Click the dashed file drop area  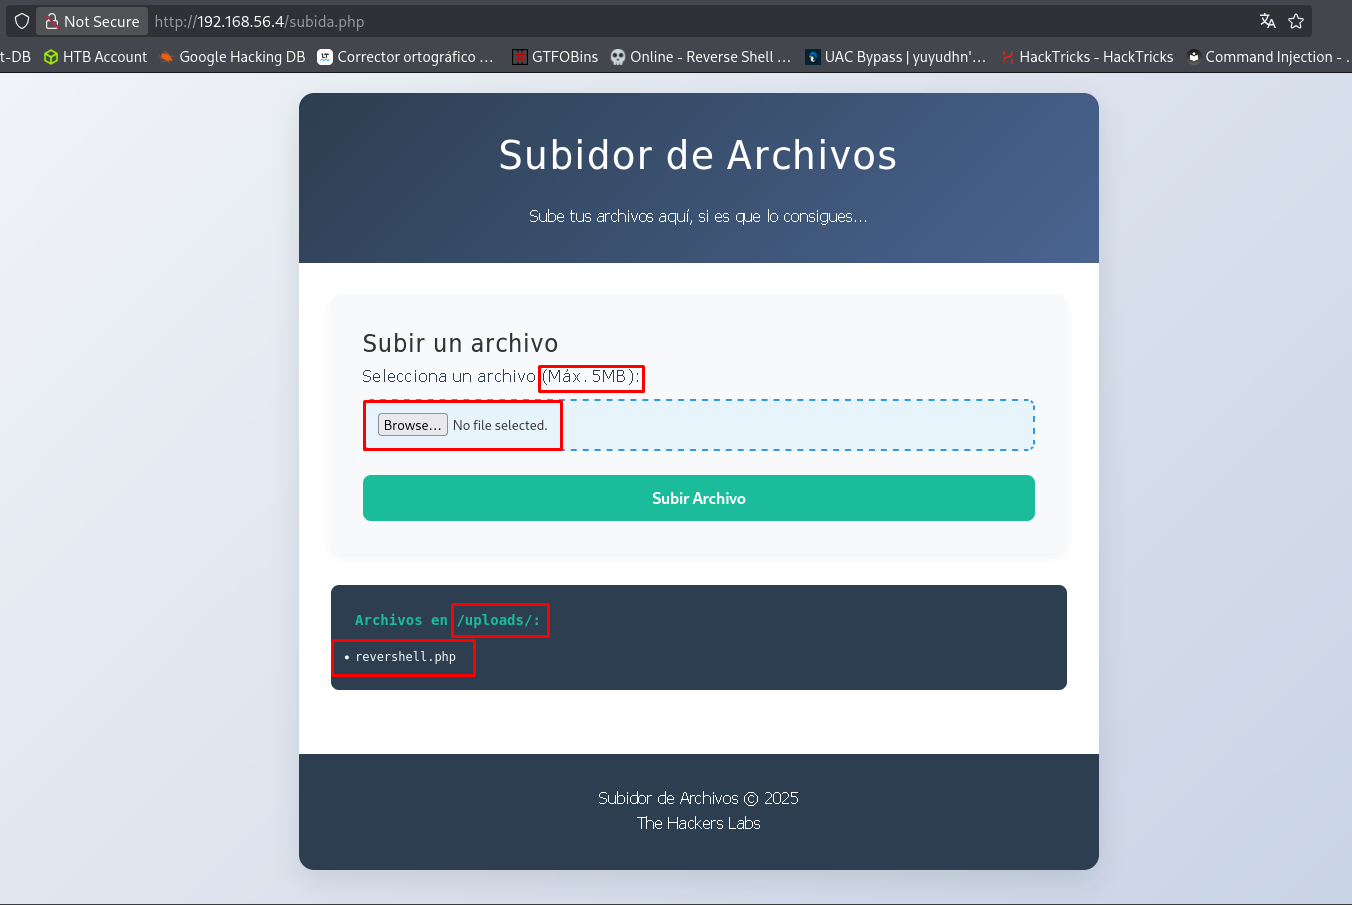800,425
